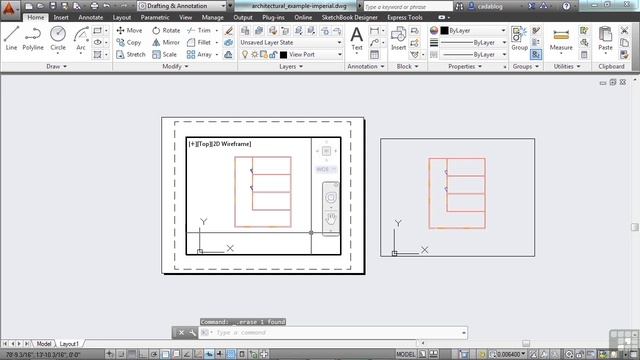The image size is (640, 360).
Task: Switch to the Annotate ribbon tab
Action: click(x=91, y=17)
